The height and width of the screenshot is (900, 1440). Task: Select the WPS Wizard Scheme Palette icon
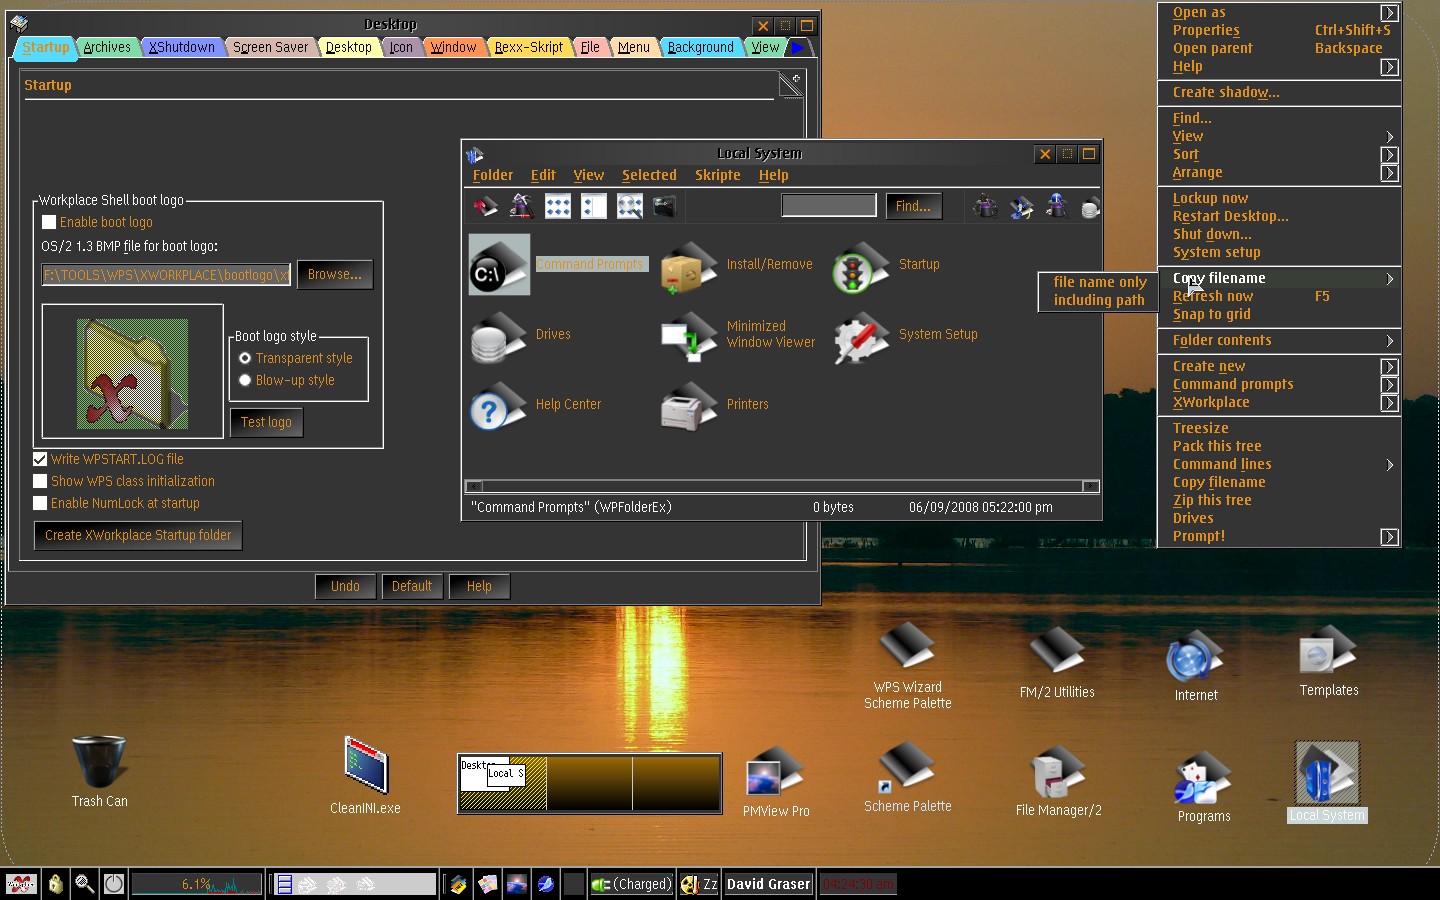pyautogui.click(x=907, y=648)
